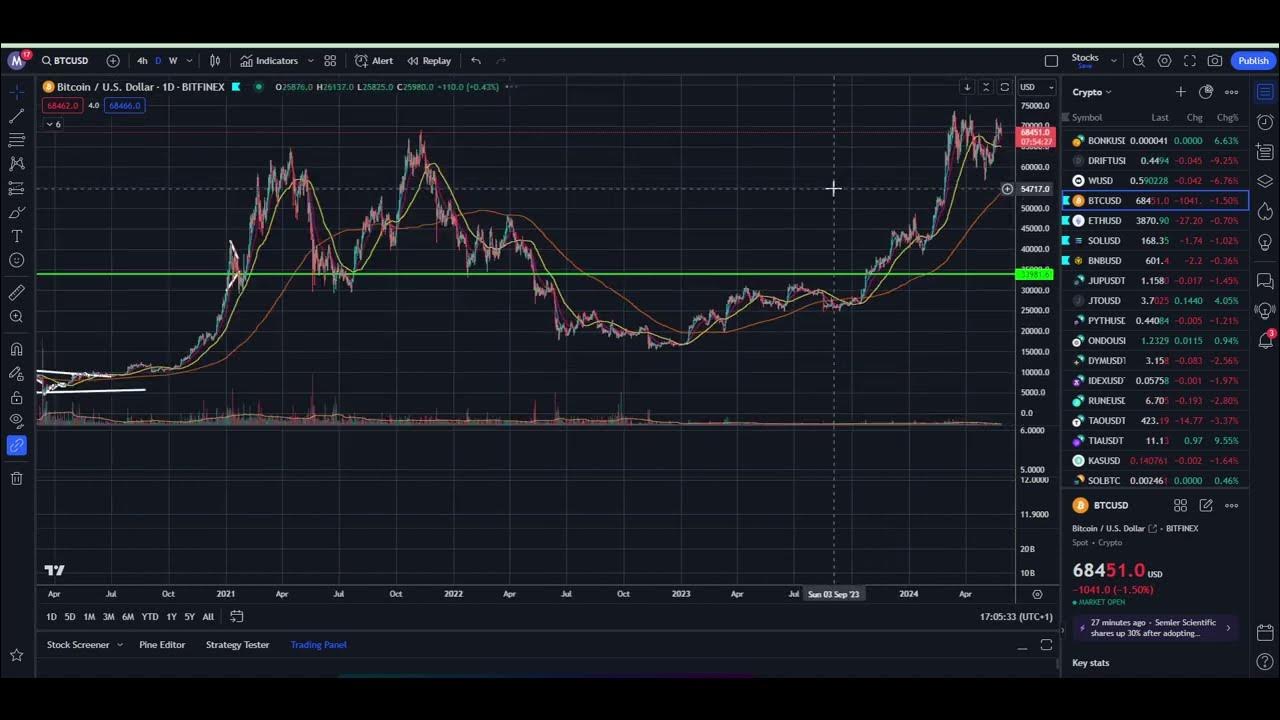Click the buy price 68466.0 button
The height and width of the screenshot is (720, 1280).
coord(125,105)
